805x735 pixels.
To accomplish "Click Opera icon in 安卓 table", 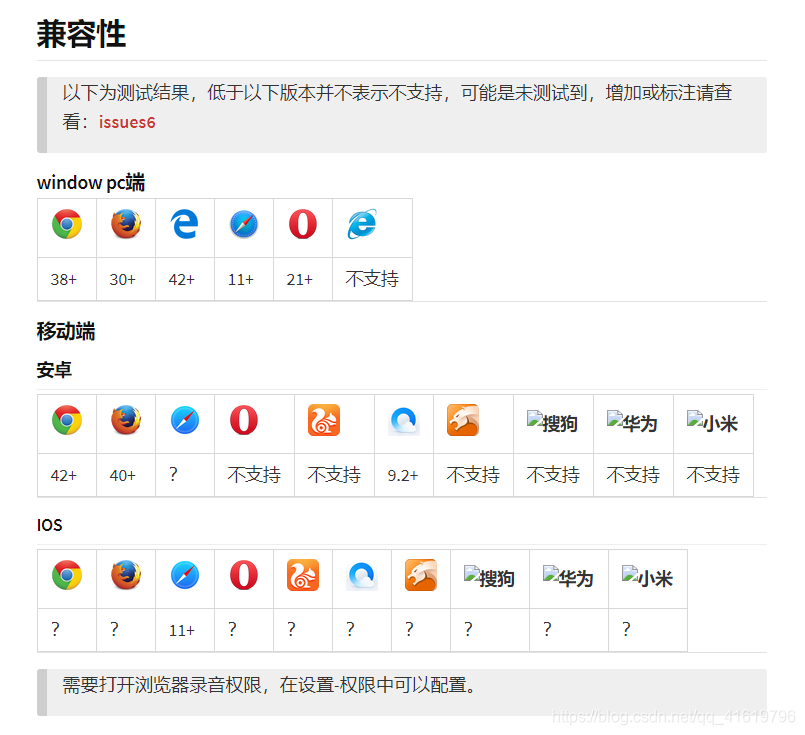I will [x=244, y=420].
